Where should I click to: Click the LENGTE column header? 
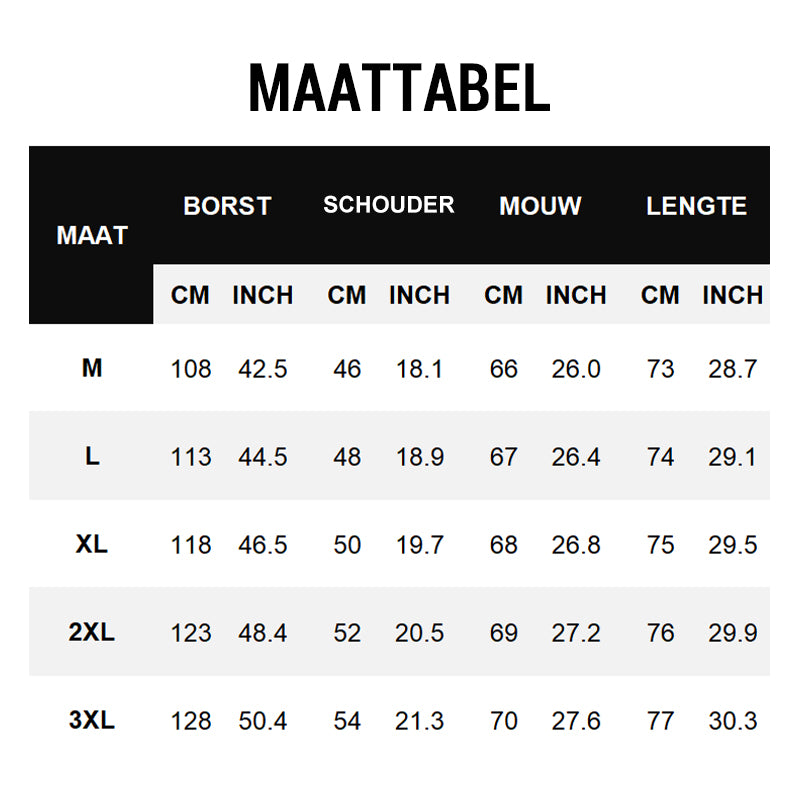696,206
